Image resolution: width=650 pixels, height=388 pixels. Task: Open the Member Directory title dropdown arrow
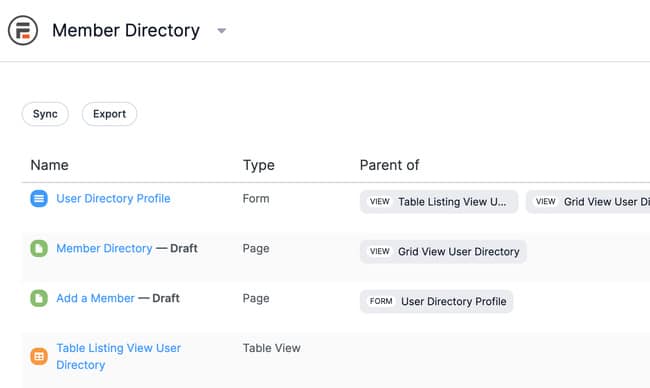pos(222,31)
